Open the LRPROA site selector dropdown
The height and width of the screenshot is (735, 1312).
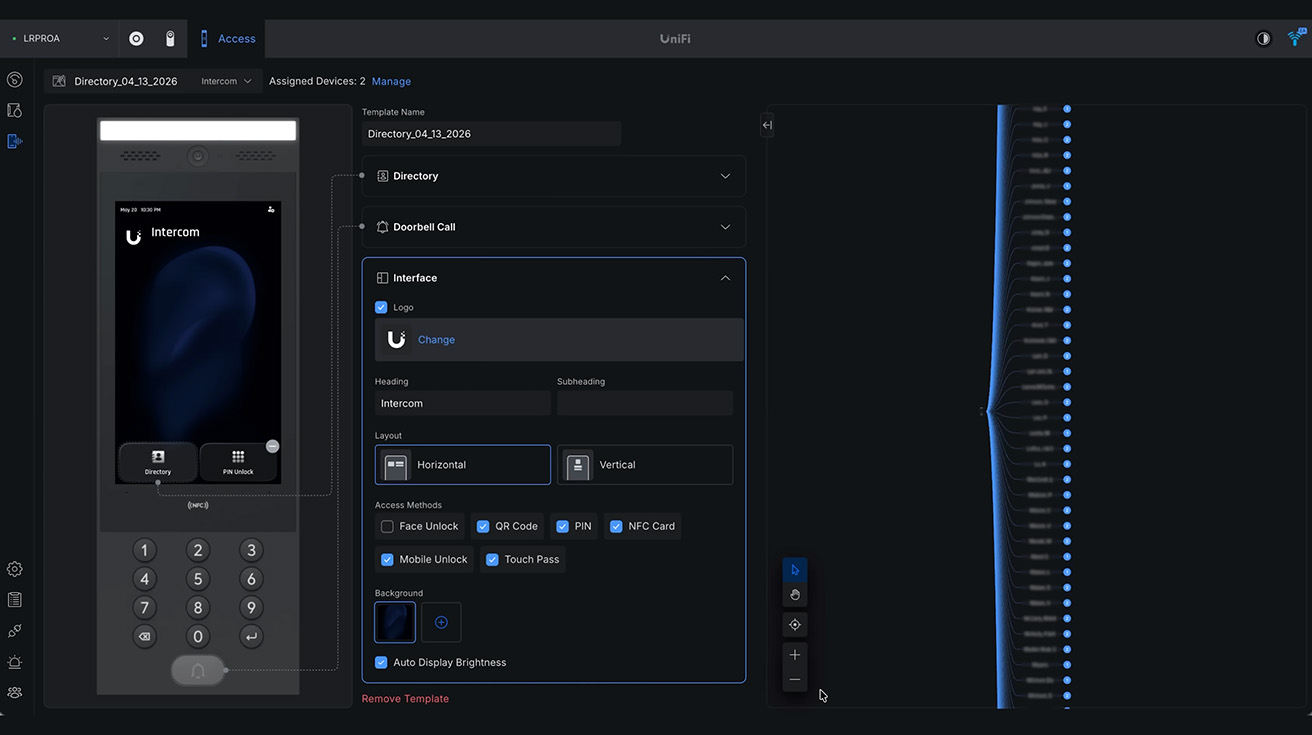click(x=59, y=38)
